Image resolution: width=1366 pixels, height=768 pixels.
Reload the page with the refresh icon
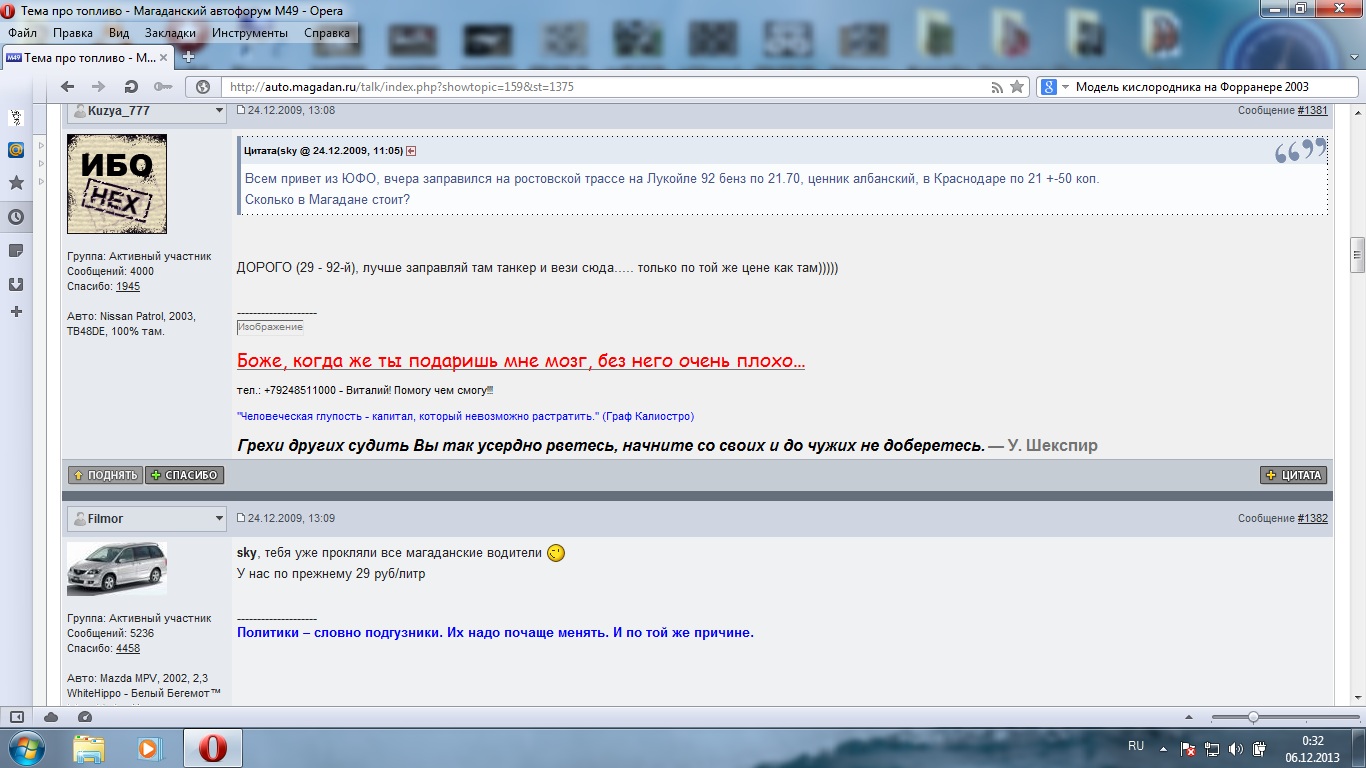click(x=130, y=87)
